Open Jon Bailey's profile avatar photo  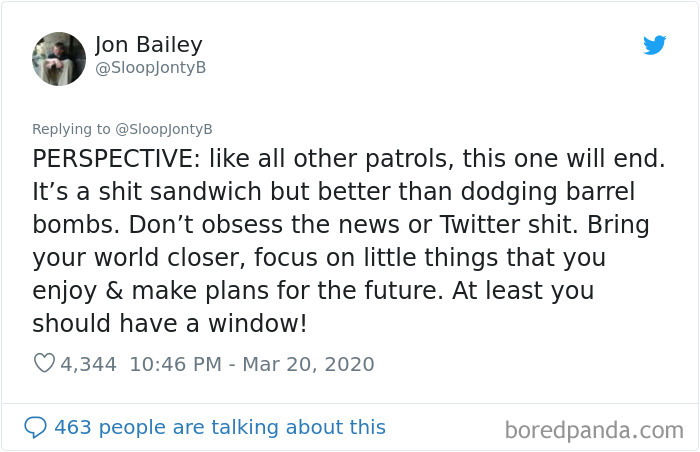click(x=59, y=59)
